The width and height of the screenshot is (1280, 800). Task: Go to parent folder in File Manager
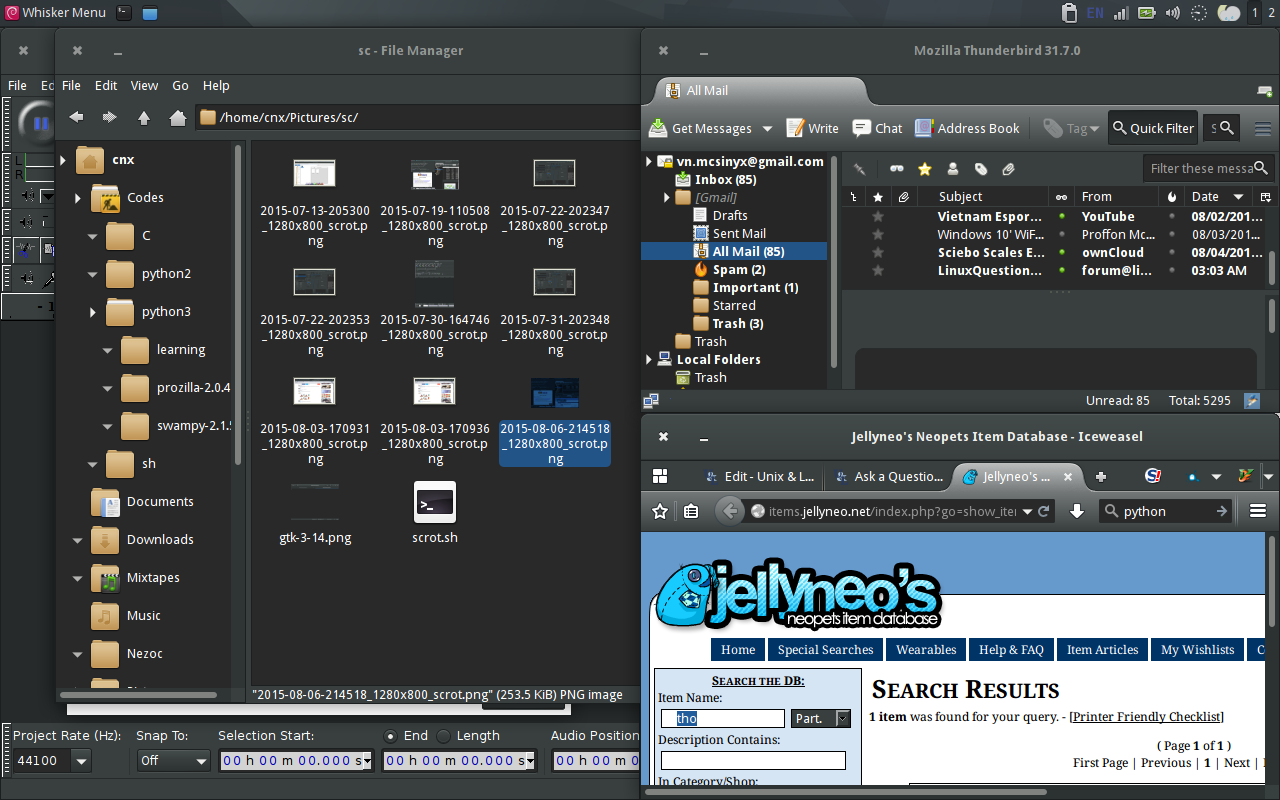click(x=144, y=117)
